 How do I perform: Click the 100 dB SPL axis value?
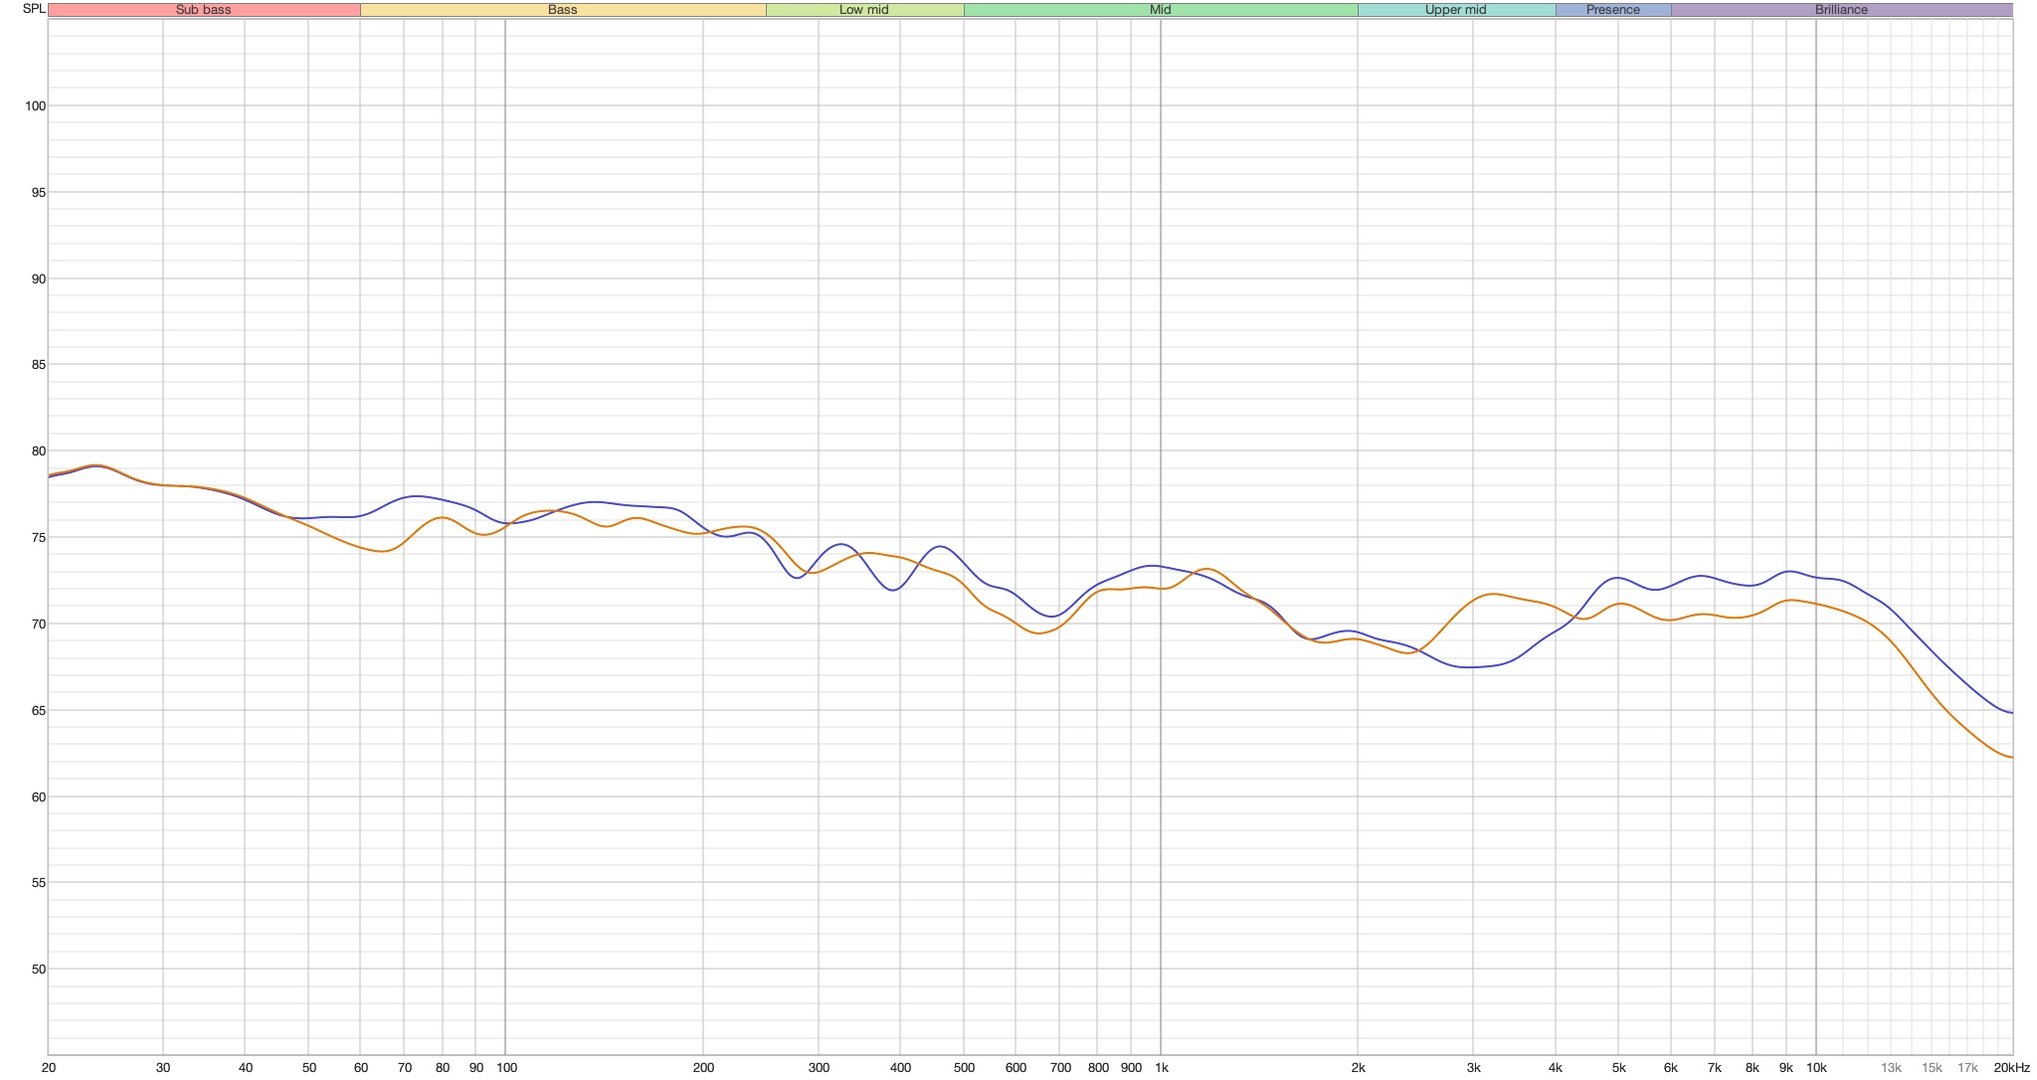tap(35, 106)
